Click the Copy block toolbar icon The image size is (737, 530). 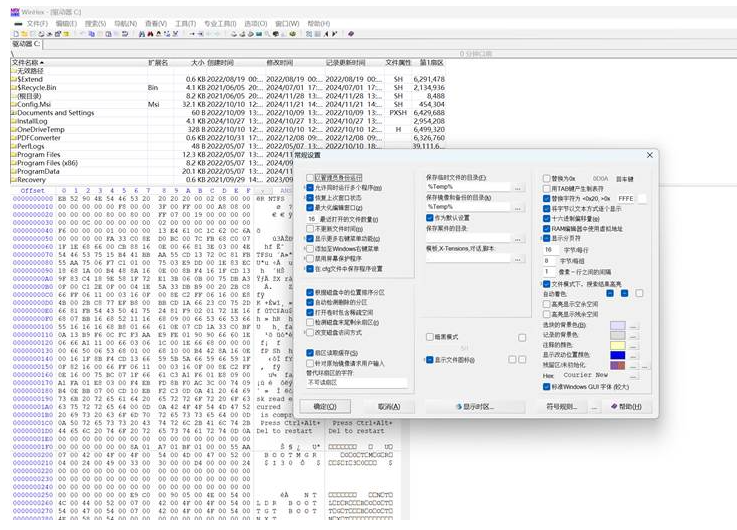(x=92, y=34)
